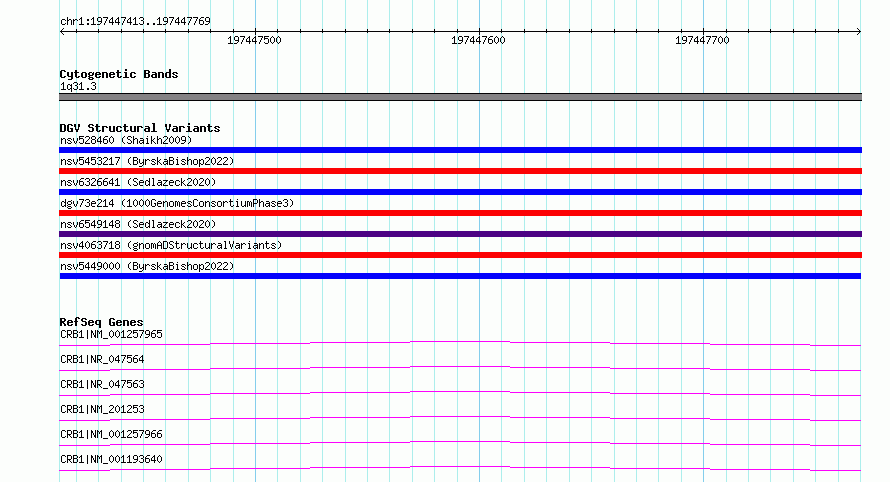Click the blue bar for nsv6326641
The width and height of the screenshot is (890, 482).
[460, 192]
